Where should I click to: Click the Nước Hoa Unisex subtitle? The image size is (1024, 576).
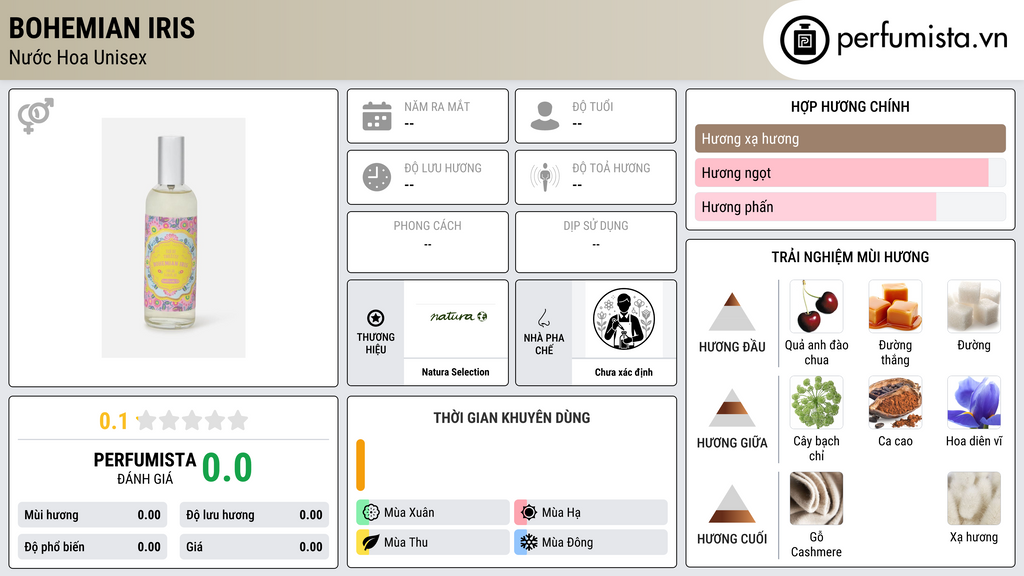click(x=78, y=57)
